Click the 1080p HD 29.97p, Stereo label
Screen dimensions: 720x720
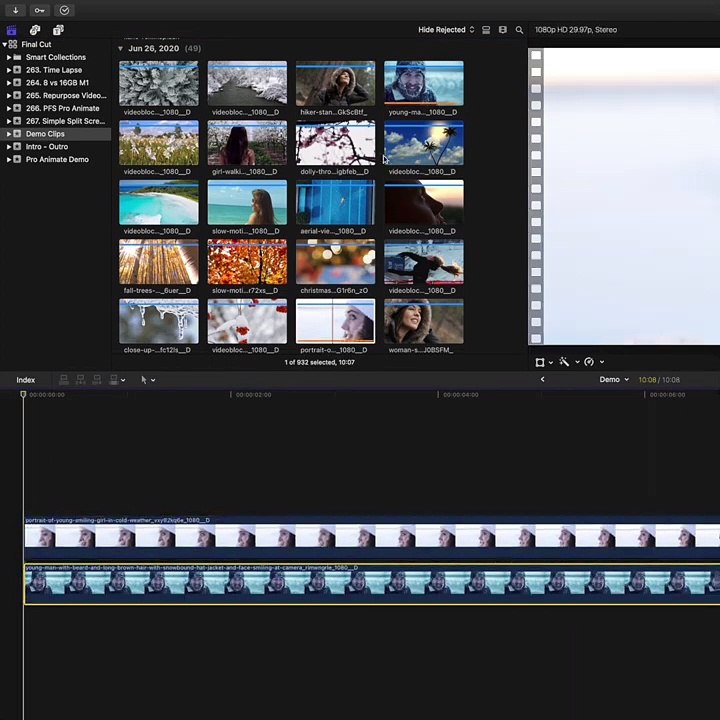576,30
